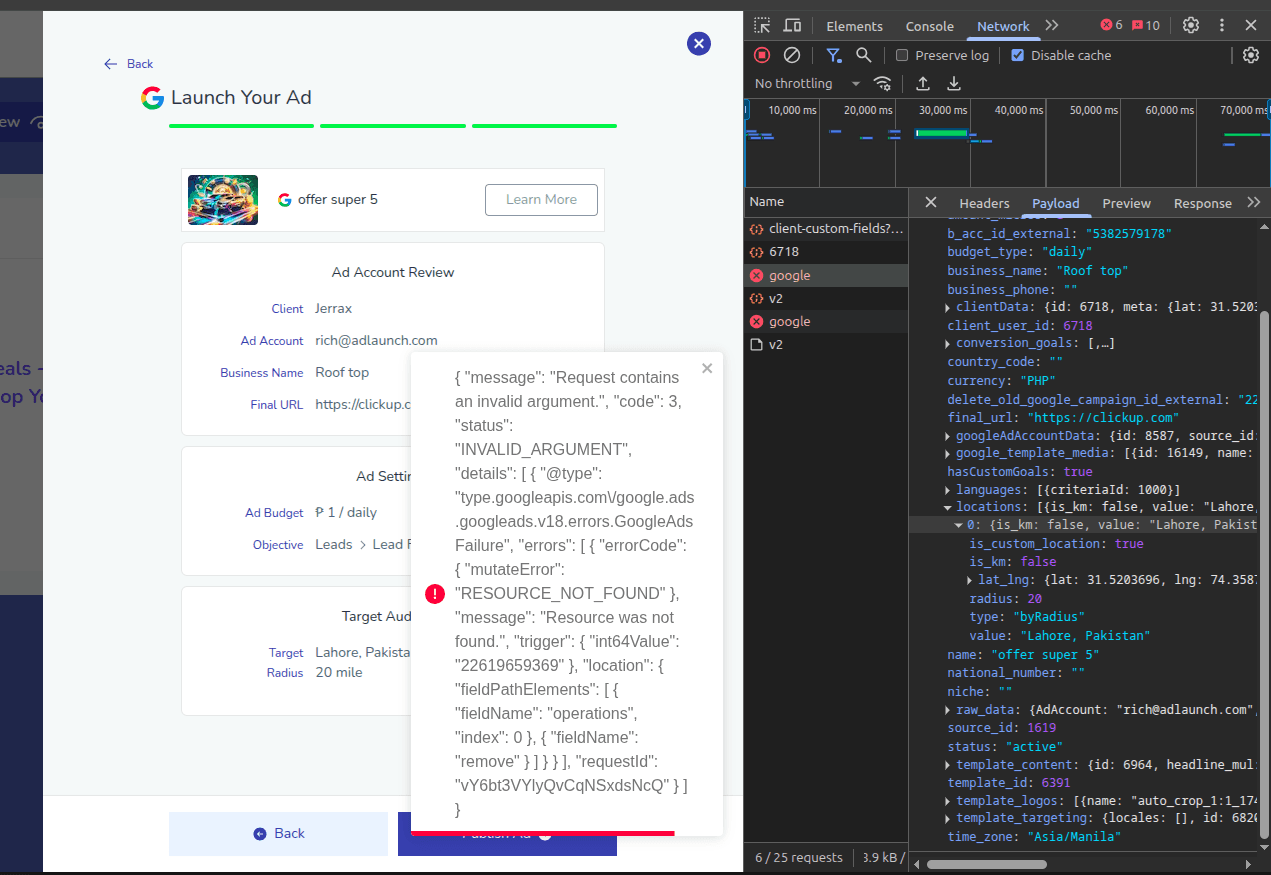1271x875 pixels.
Task: Switch to the Console tab
Action: tap(929, 26)
